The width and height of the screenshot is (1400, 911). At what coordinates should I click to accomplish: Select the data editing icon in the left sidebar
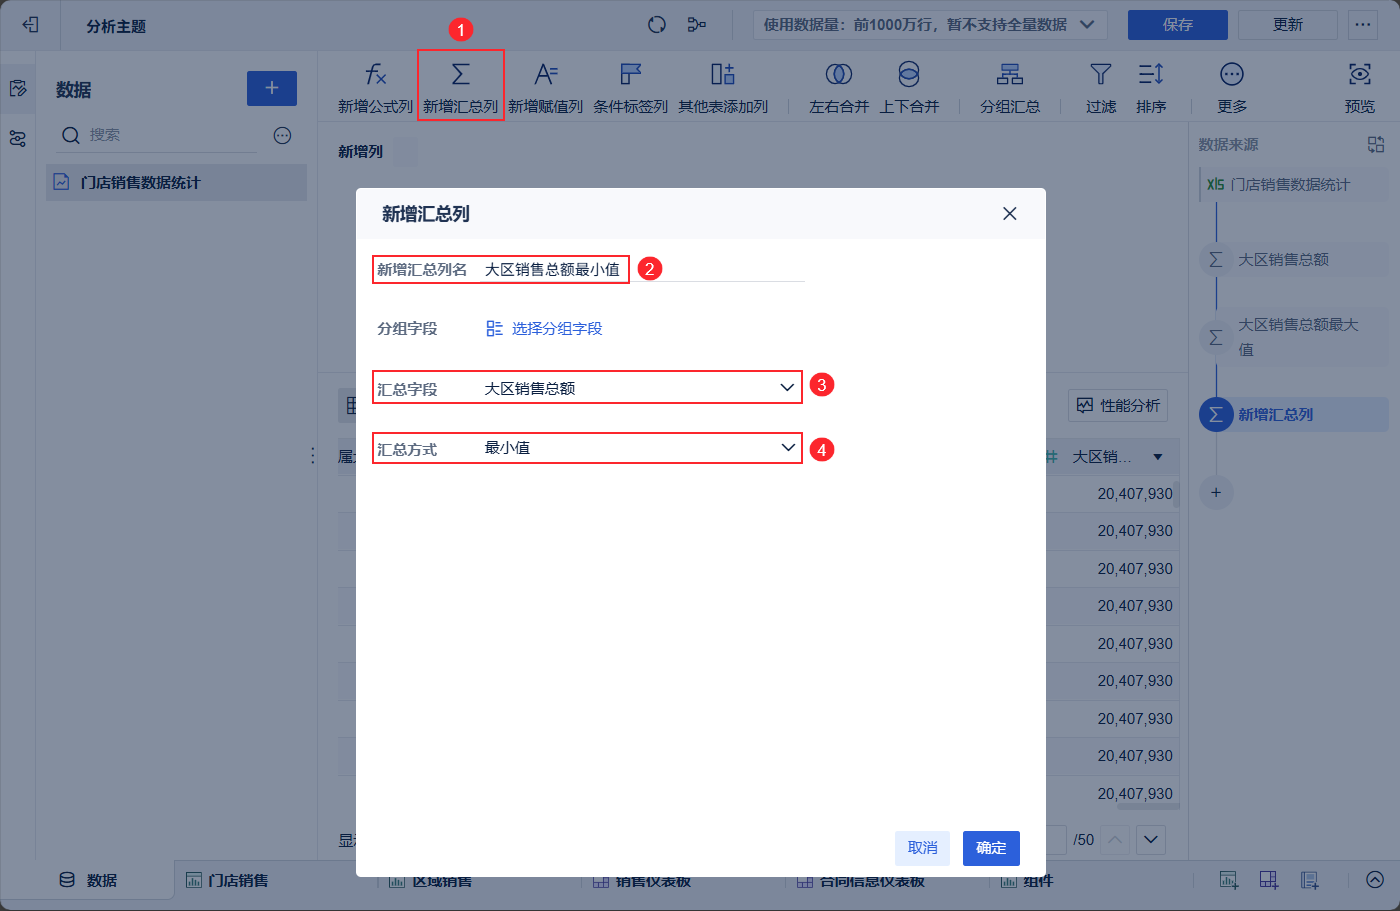pos(18,89)
